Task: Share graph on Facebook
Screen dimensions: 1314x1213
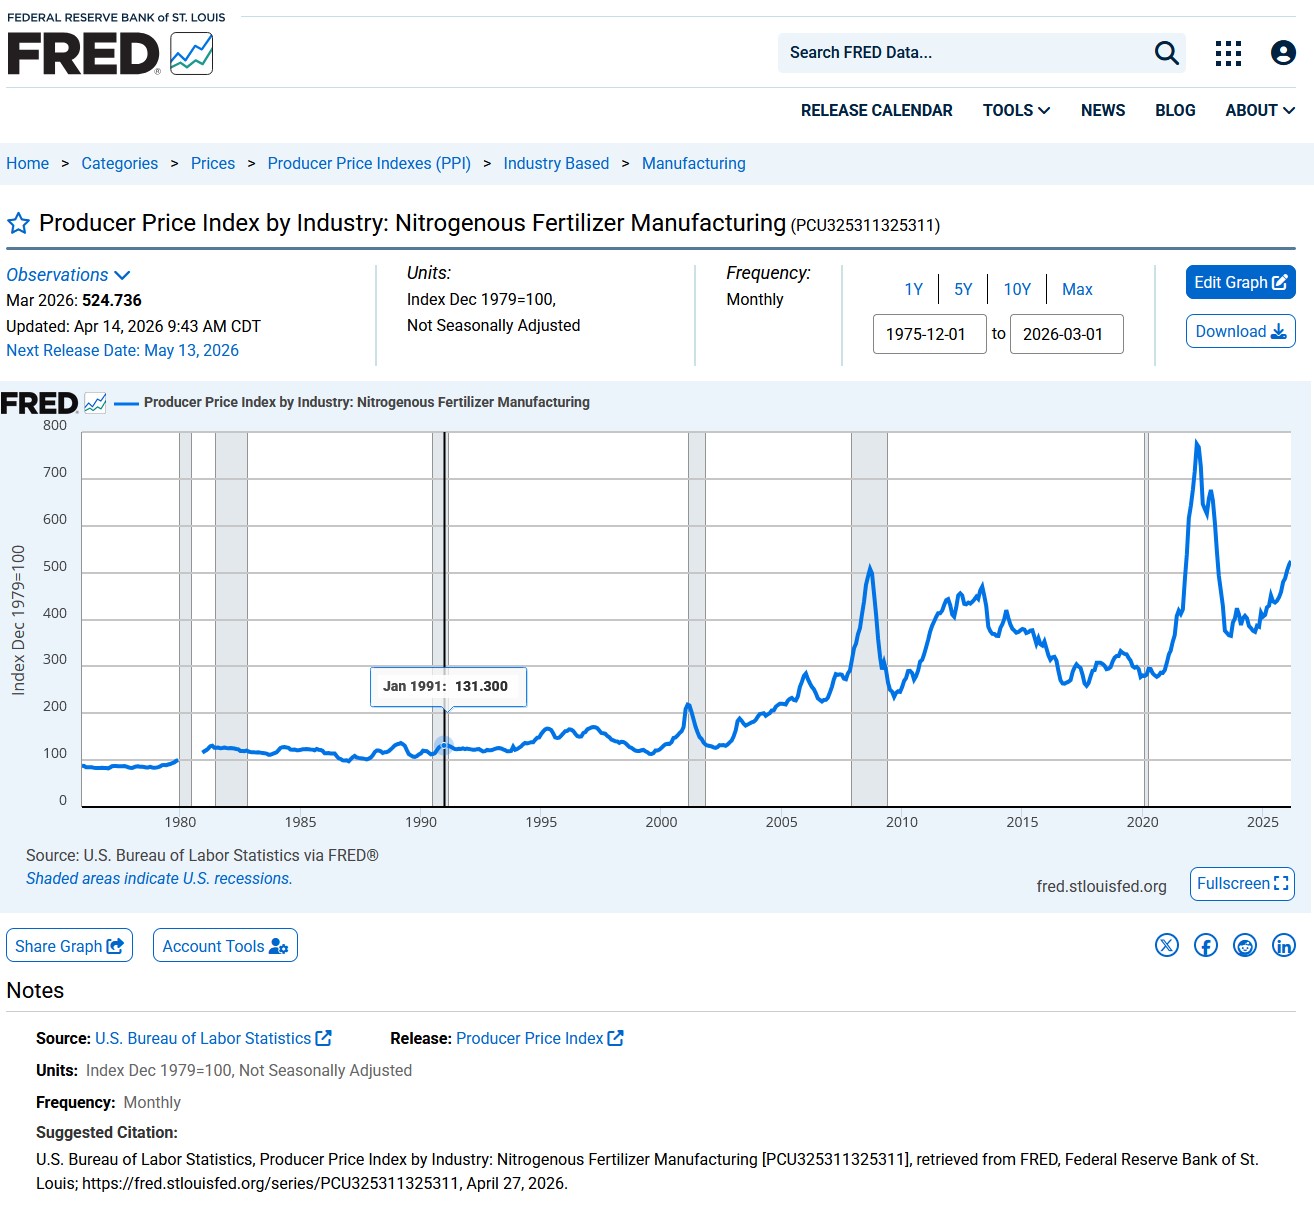Action: tap(1206, 945)
